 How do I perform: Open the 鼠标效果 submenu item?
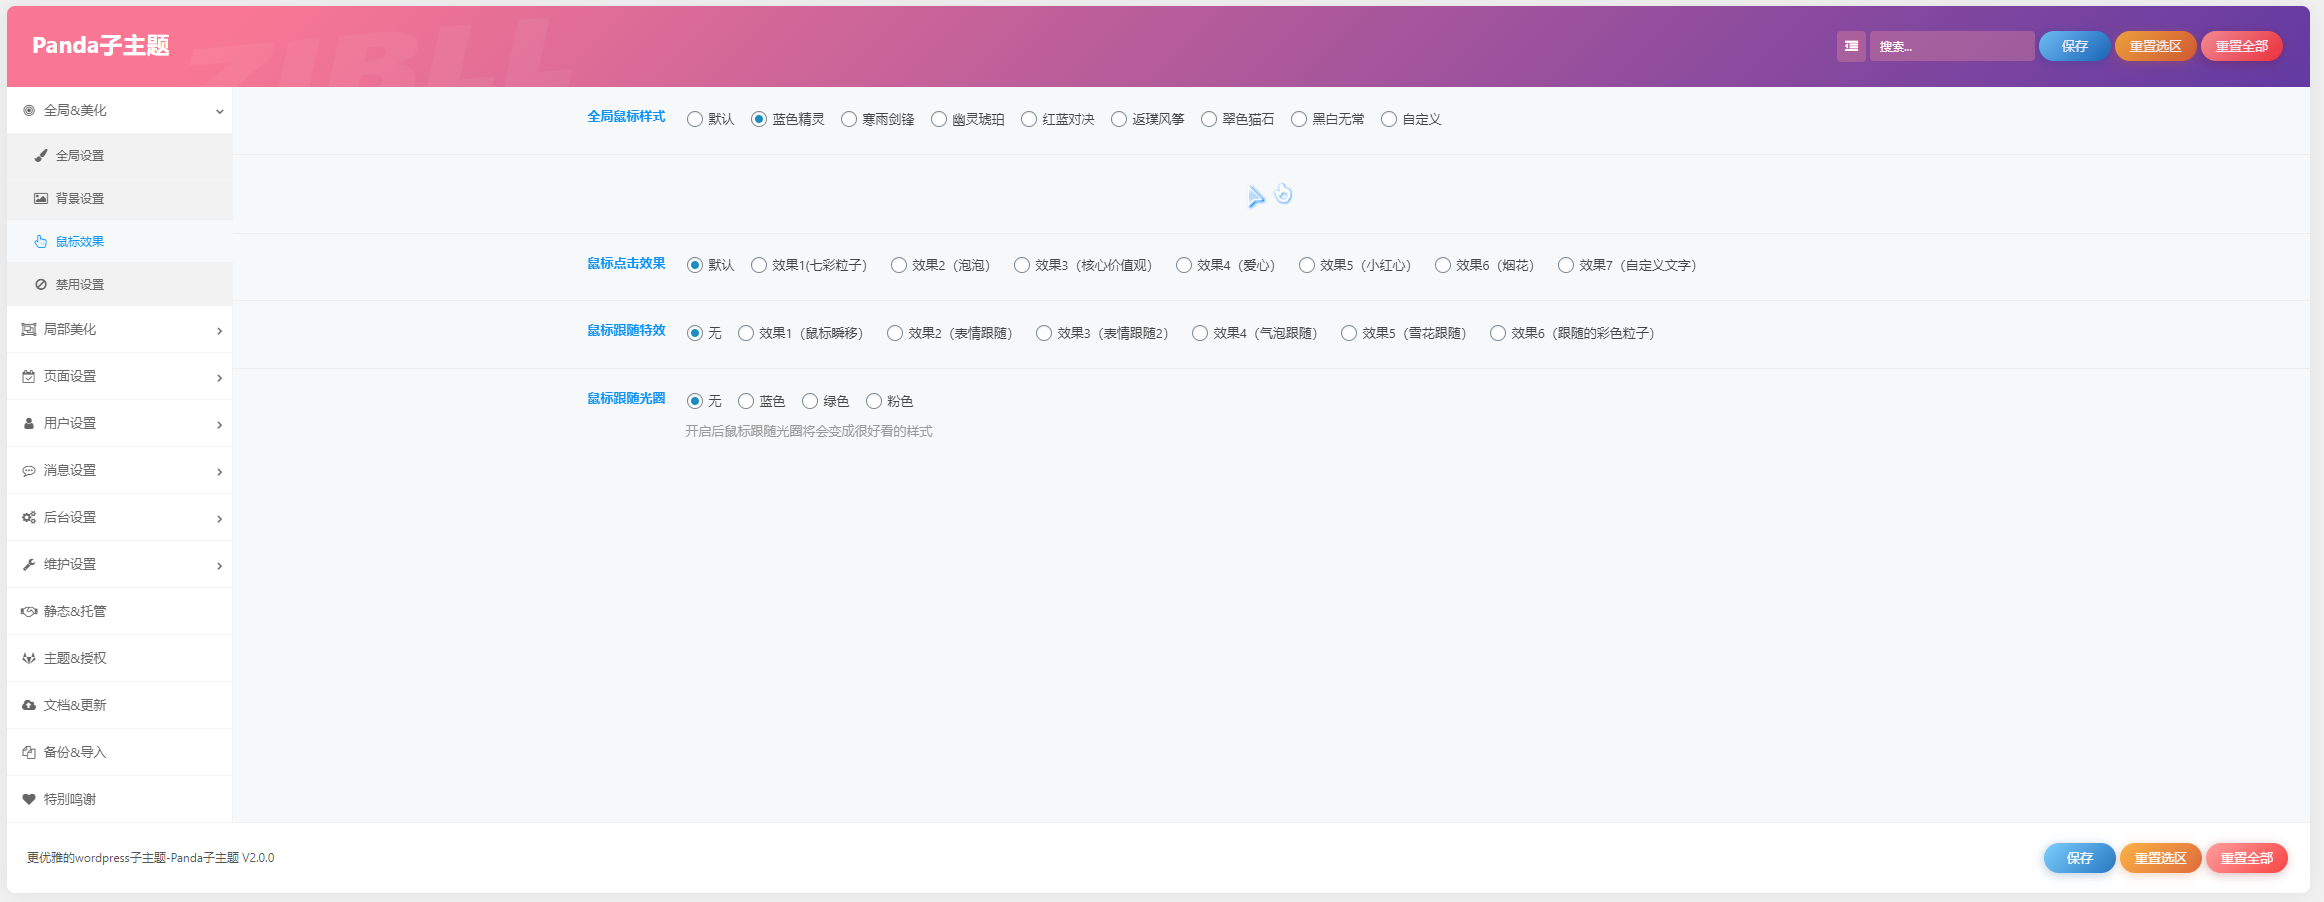point(120,242)
